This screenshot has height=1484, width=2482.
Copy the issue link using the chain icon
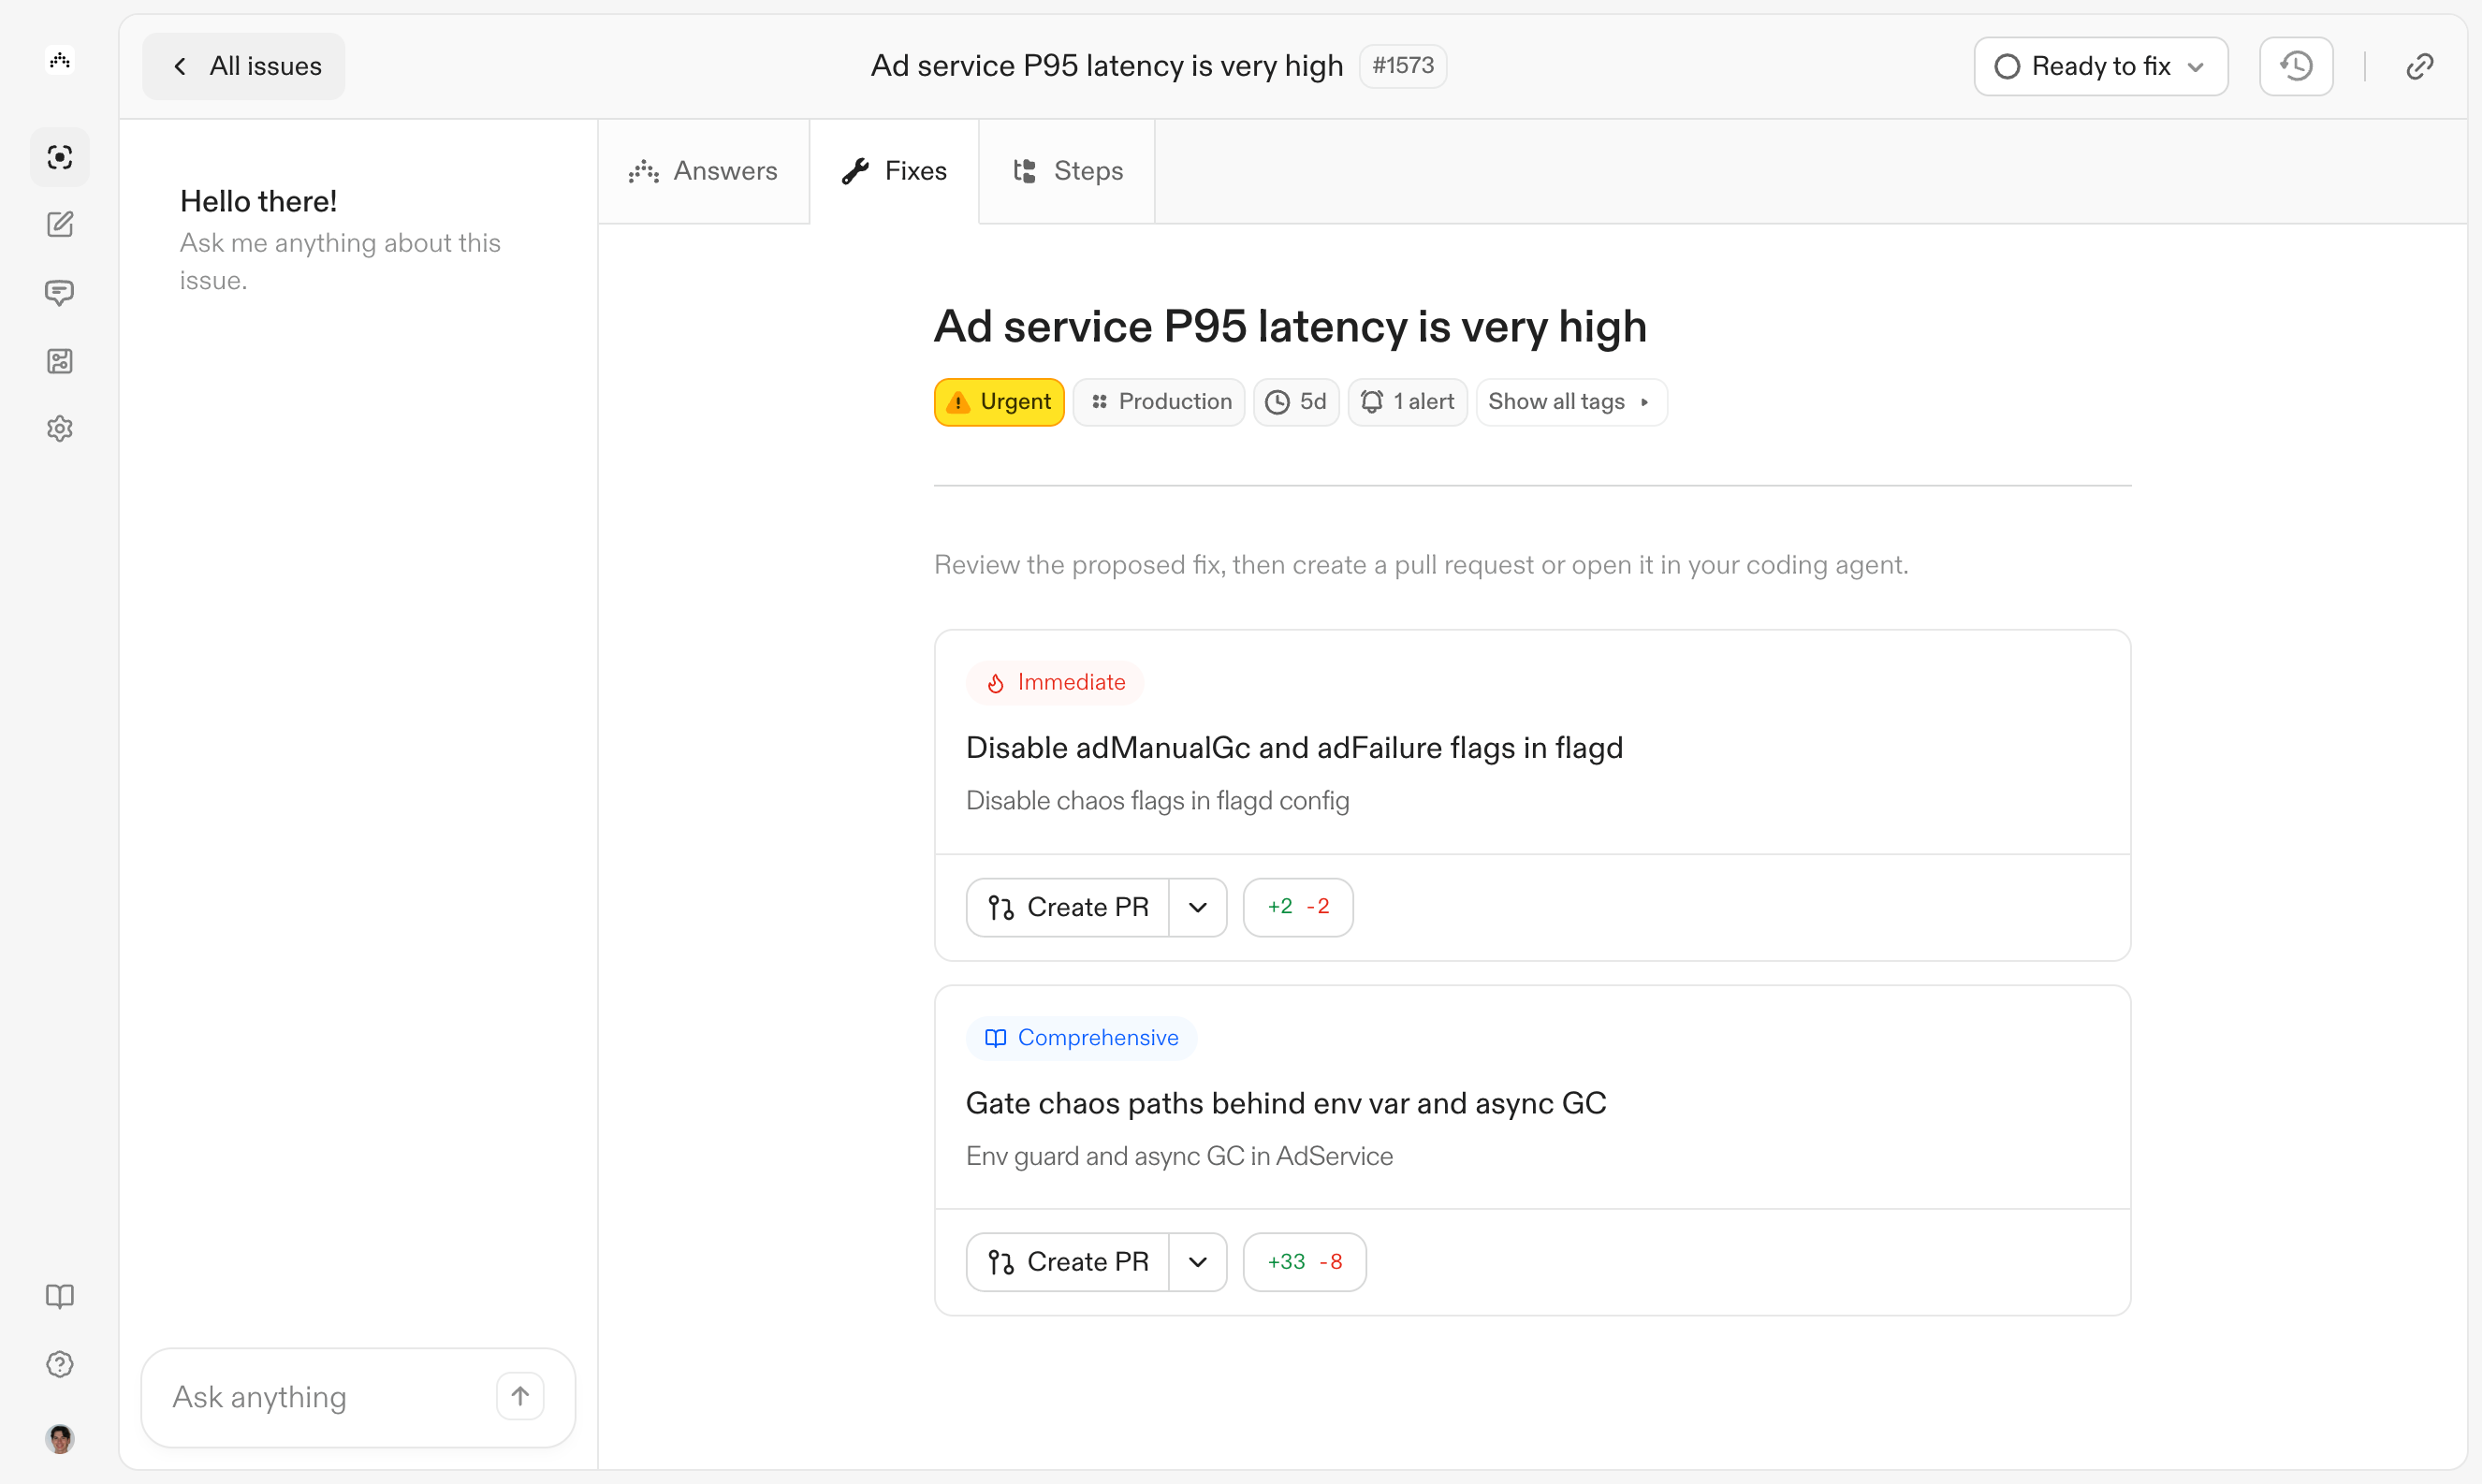2420,65
